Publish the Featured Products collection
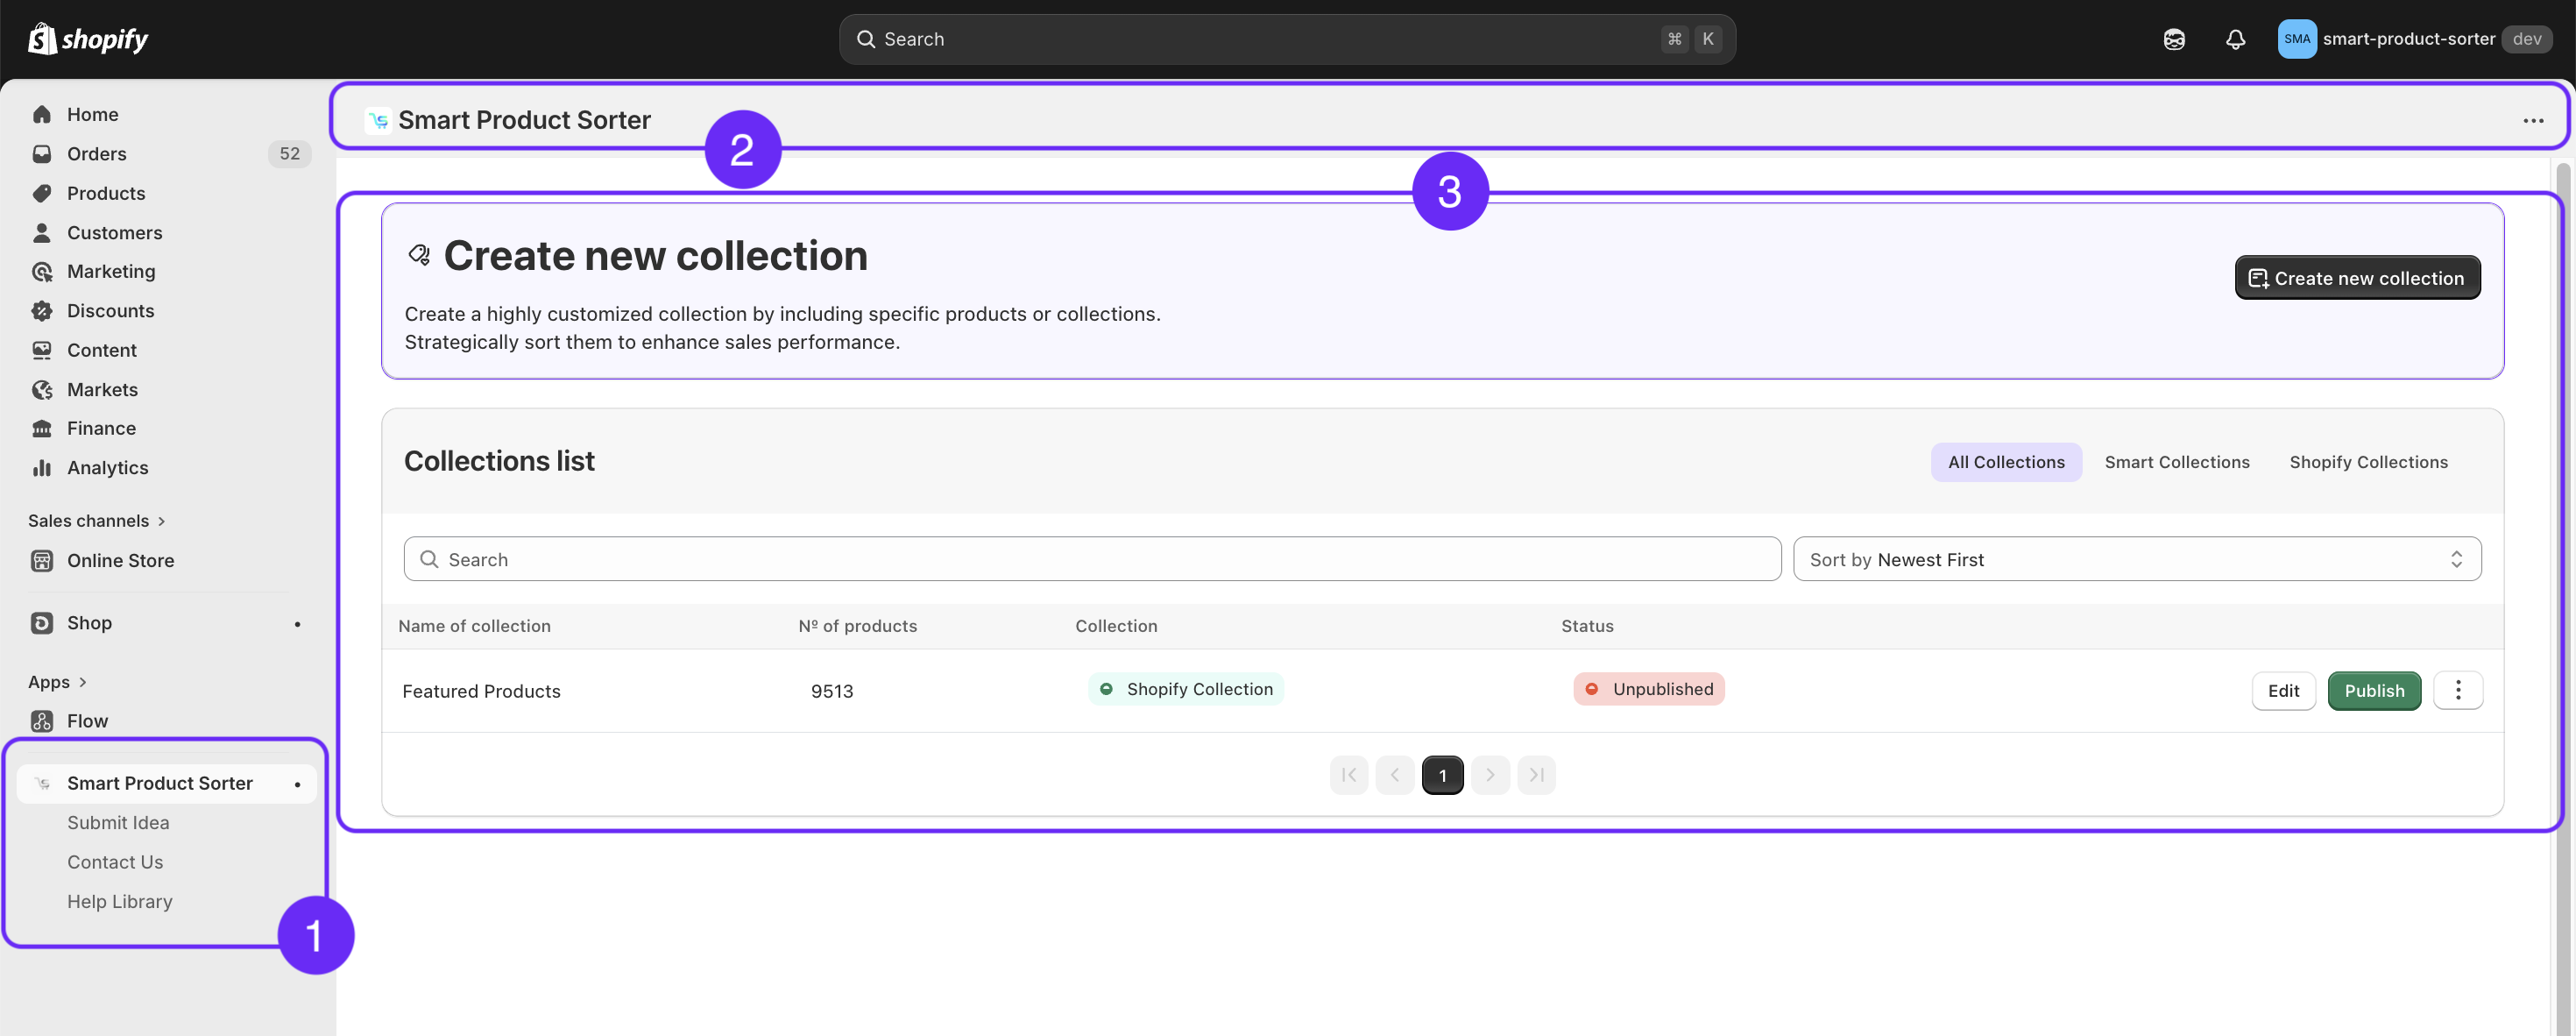This screenshot has height=1036, width=2576. [x=2374, y=691]
